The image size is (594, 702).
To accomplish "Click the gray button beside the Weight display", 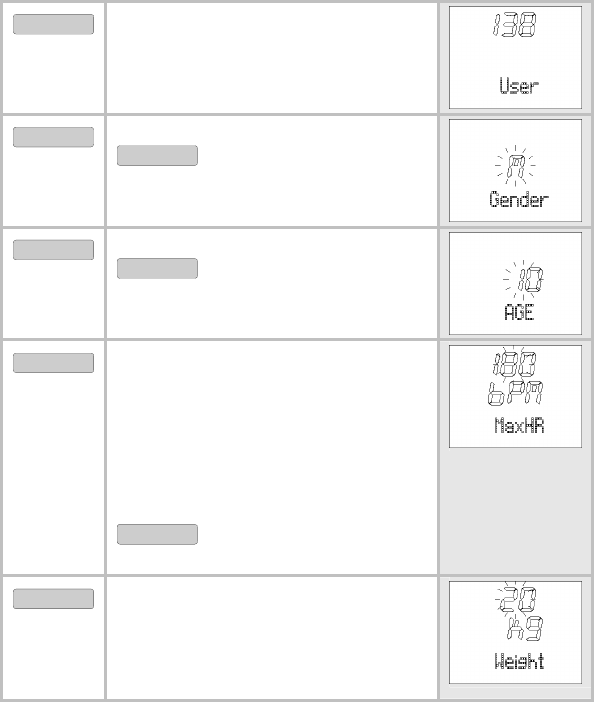I will (x=53, y=599).
